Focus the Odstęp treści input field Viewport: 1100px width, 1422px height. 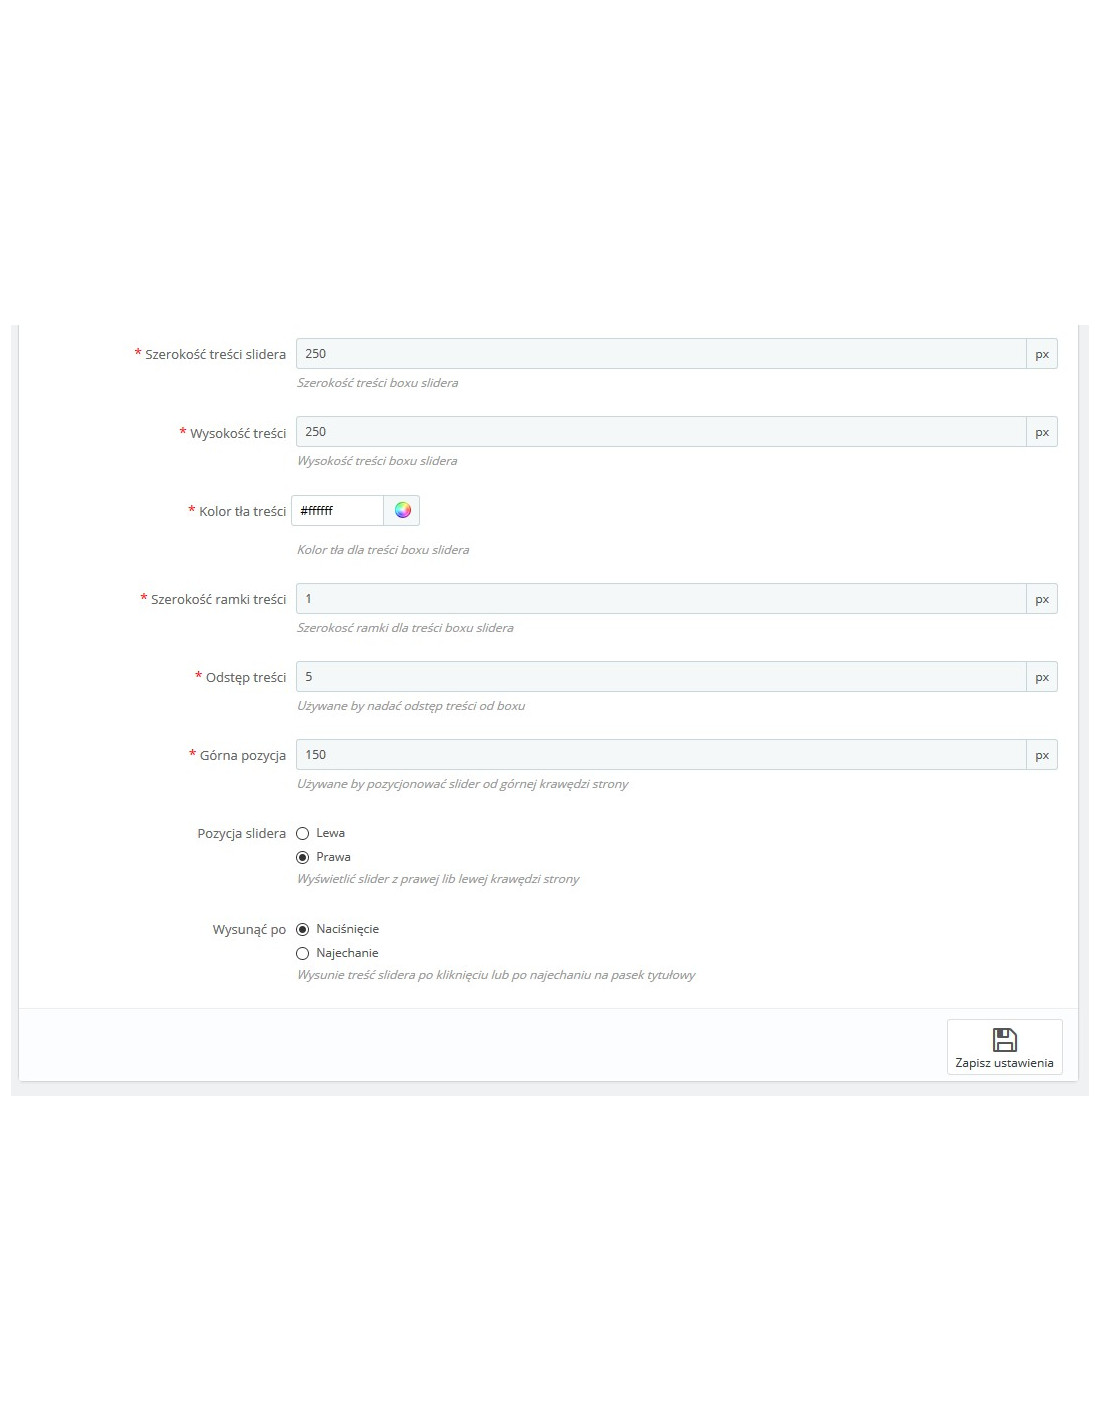[661, 677]
